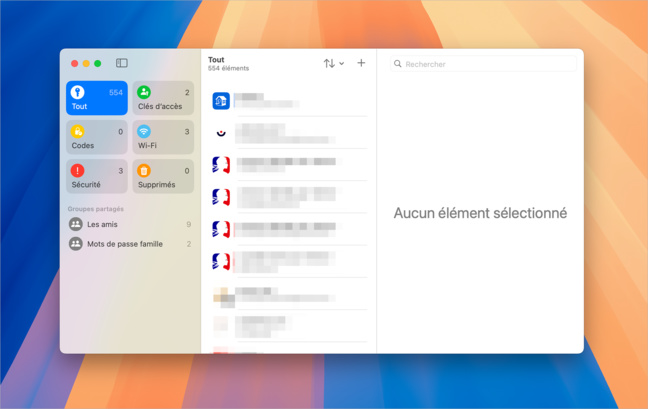648x409 pixels.
Task: Select the fifth password list entry
Action: [x=288, y=229]
